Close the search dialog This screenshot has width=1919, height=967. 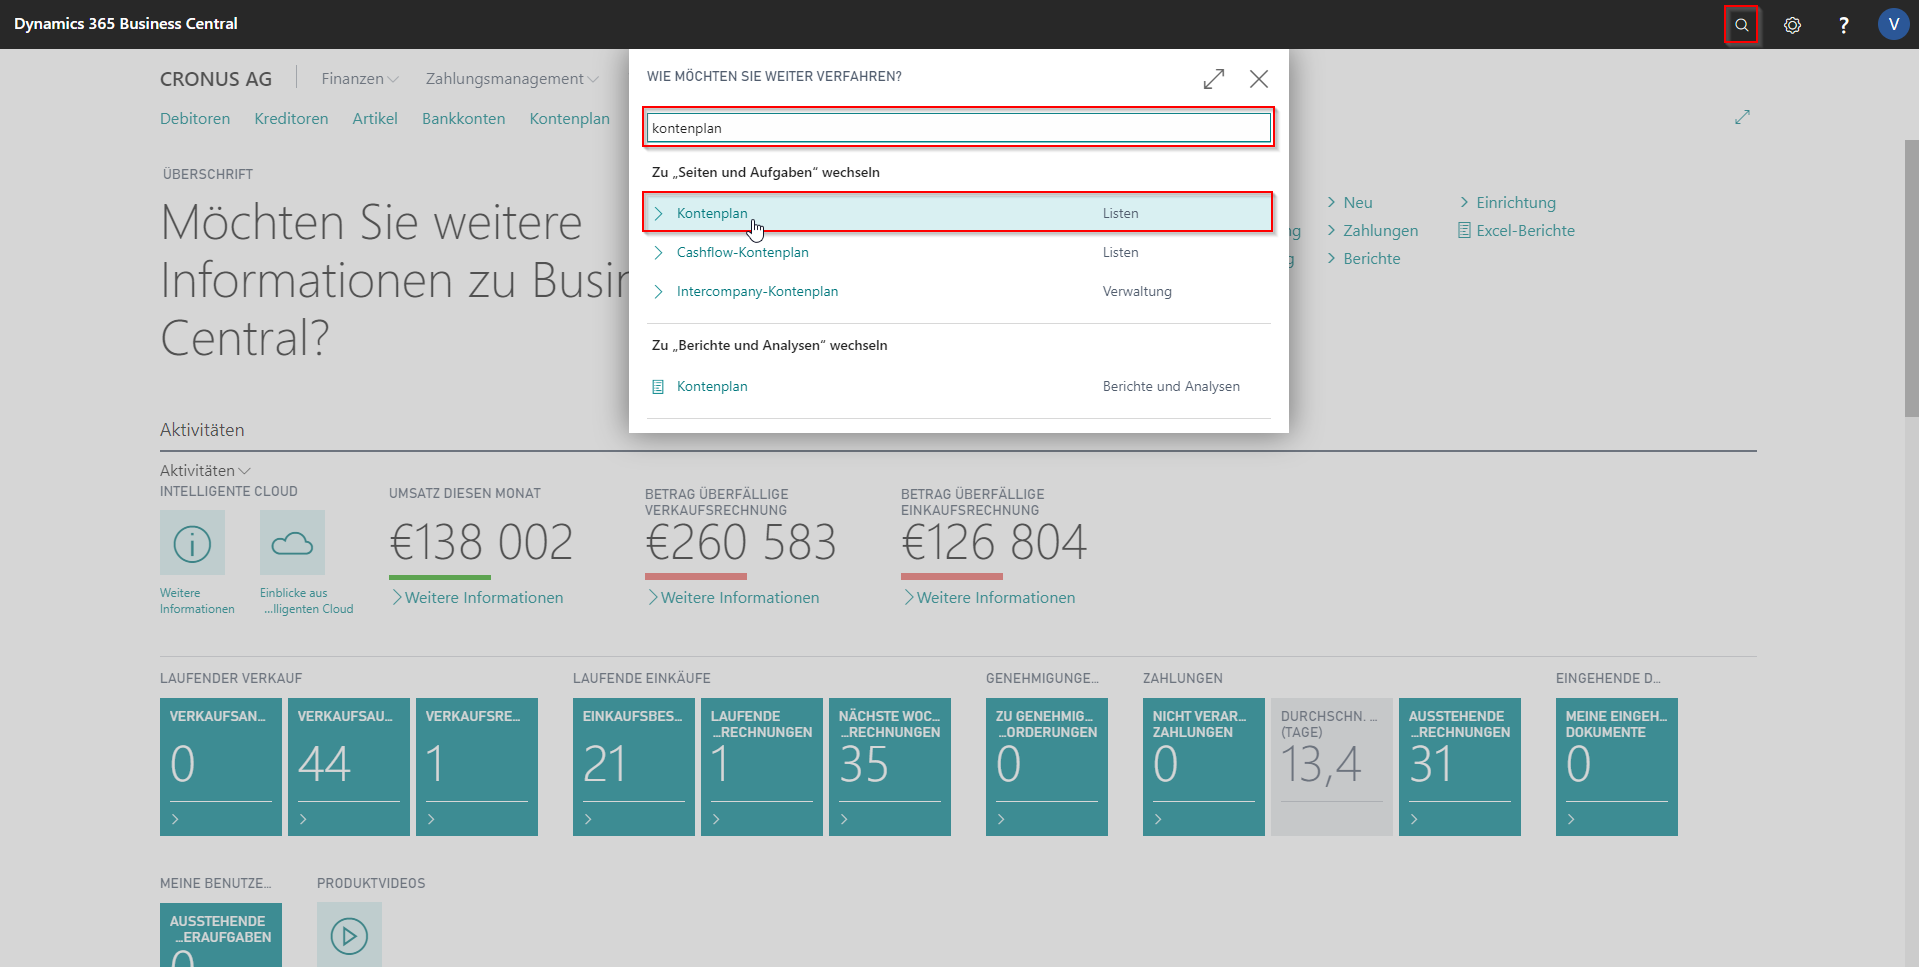click(1259, 79)
